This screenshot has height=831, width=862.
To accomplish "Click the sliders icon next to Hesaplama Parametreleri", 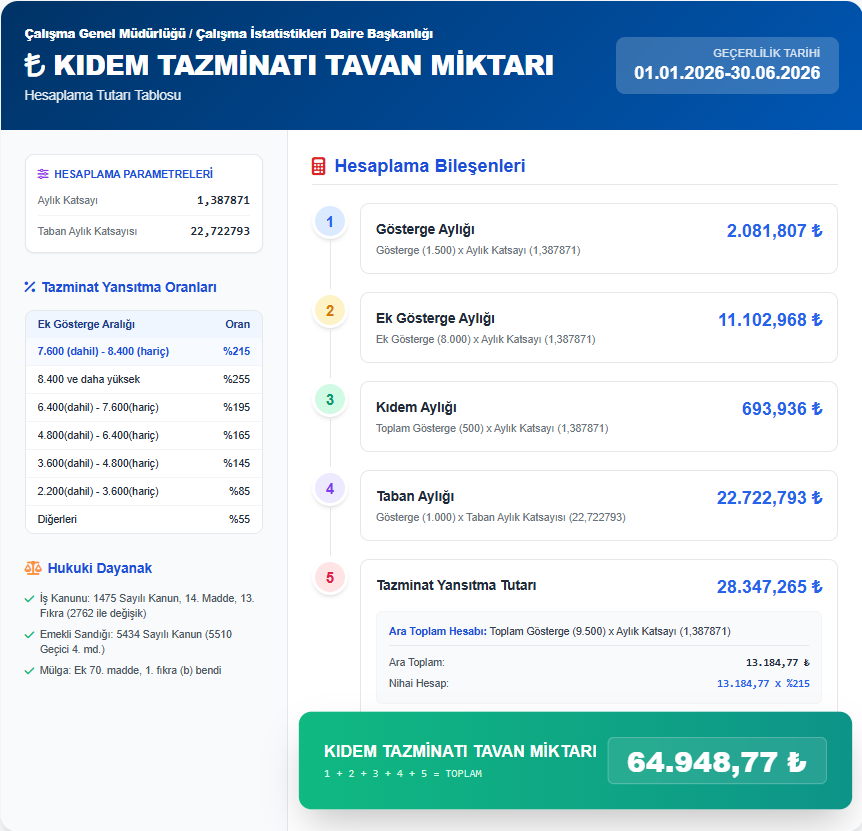I will click(x=43, y=174).
